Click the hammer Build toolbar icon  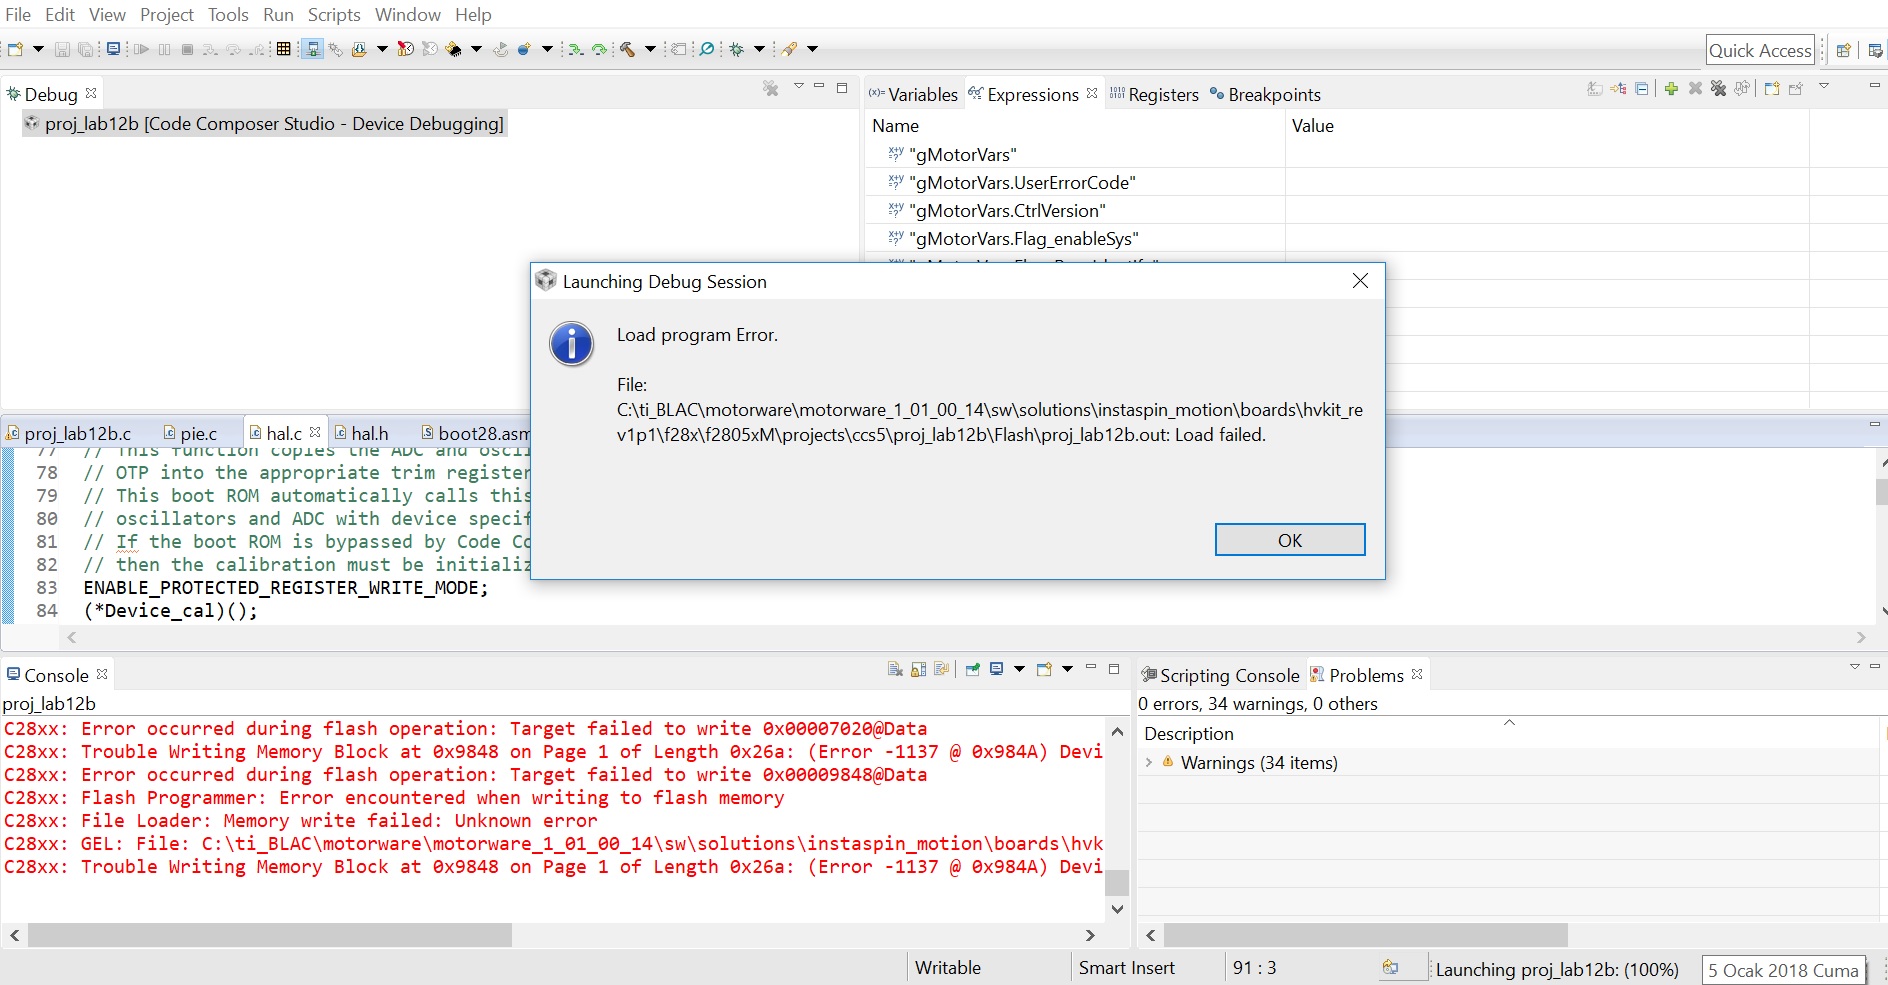(x=628, y=49)
